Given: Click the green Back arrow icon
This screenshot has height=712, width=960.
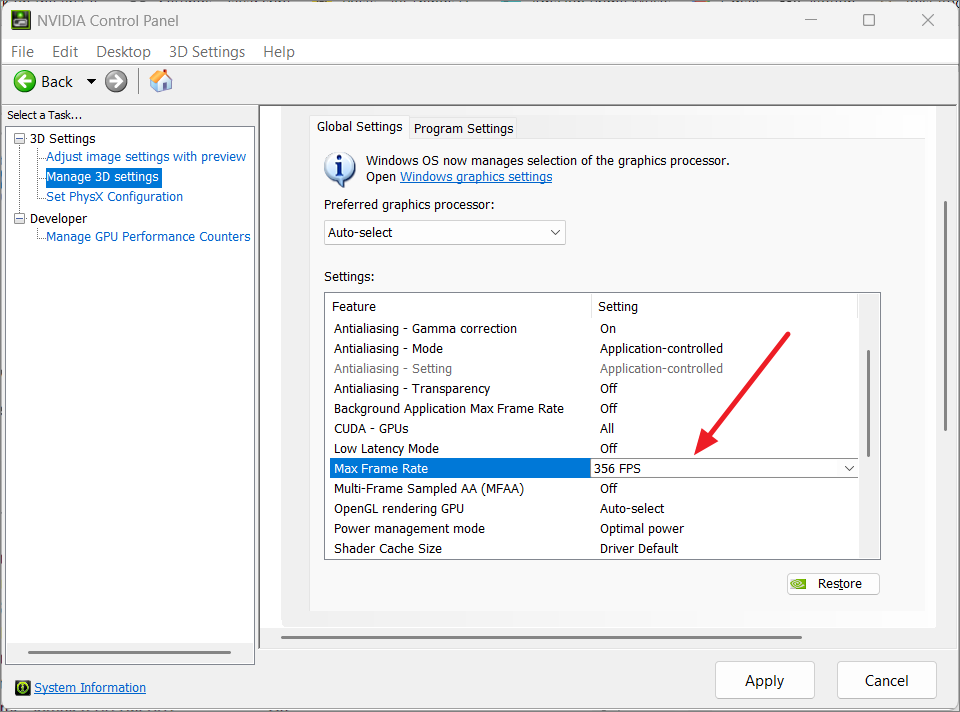Looking at the screenshot, I should [25, 81].
